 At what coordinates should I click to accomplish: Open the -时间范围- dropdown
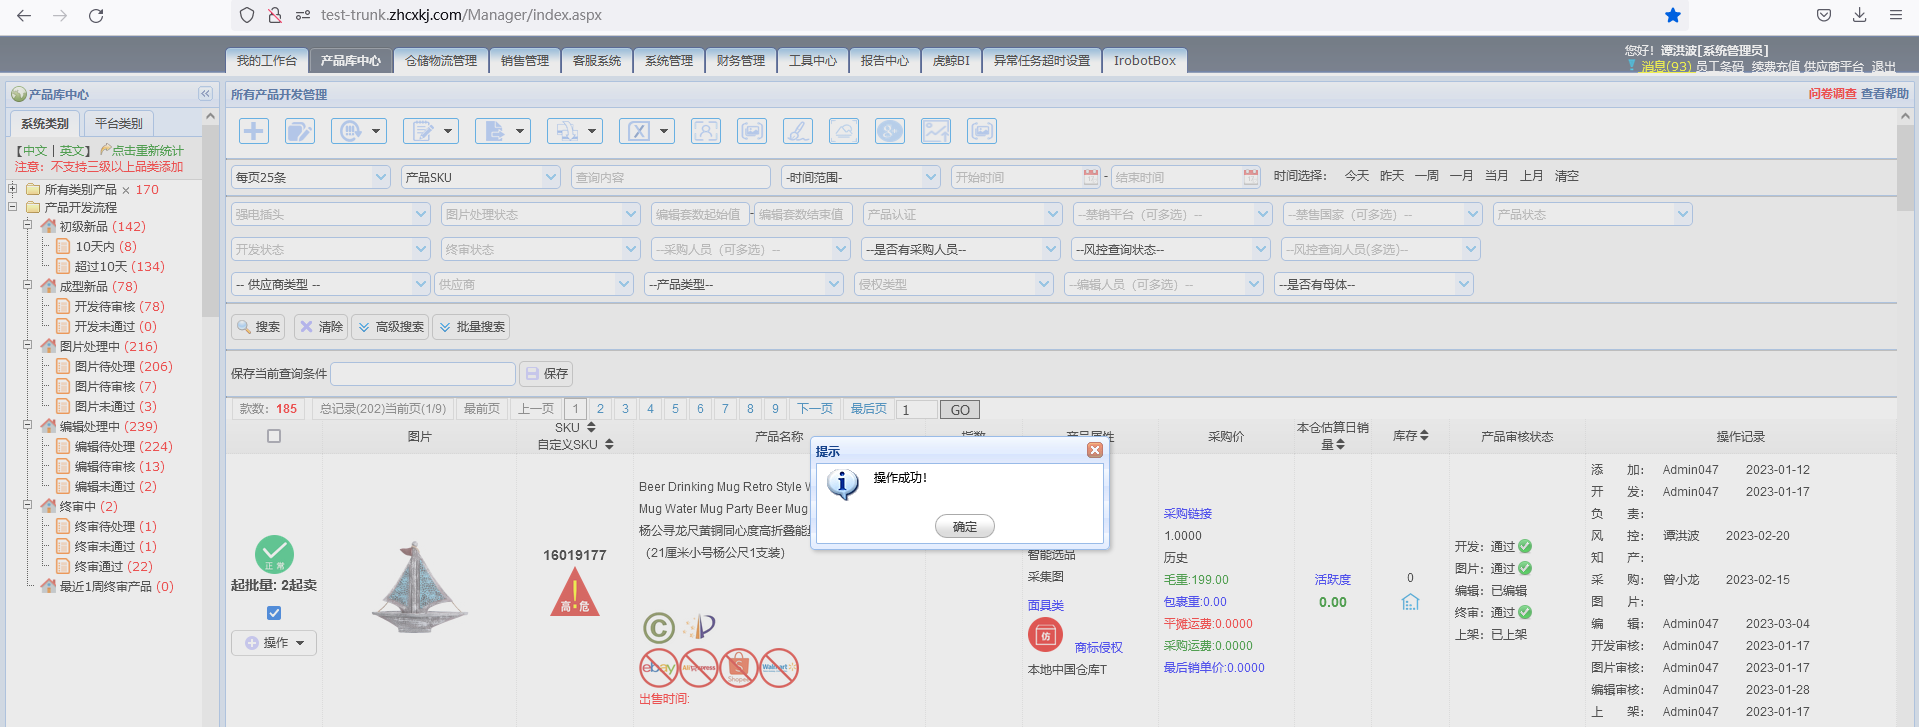[861, 177]
